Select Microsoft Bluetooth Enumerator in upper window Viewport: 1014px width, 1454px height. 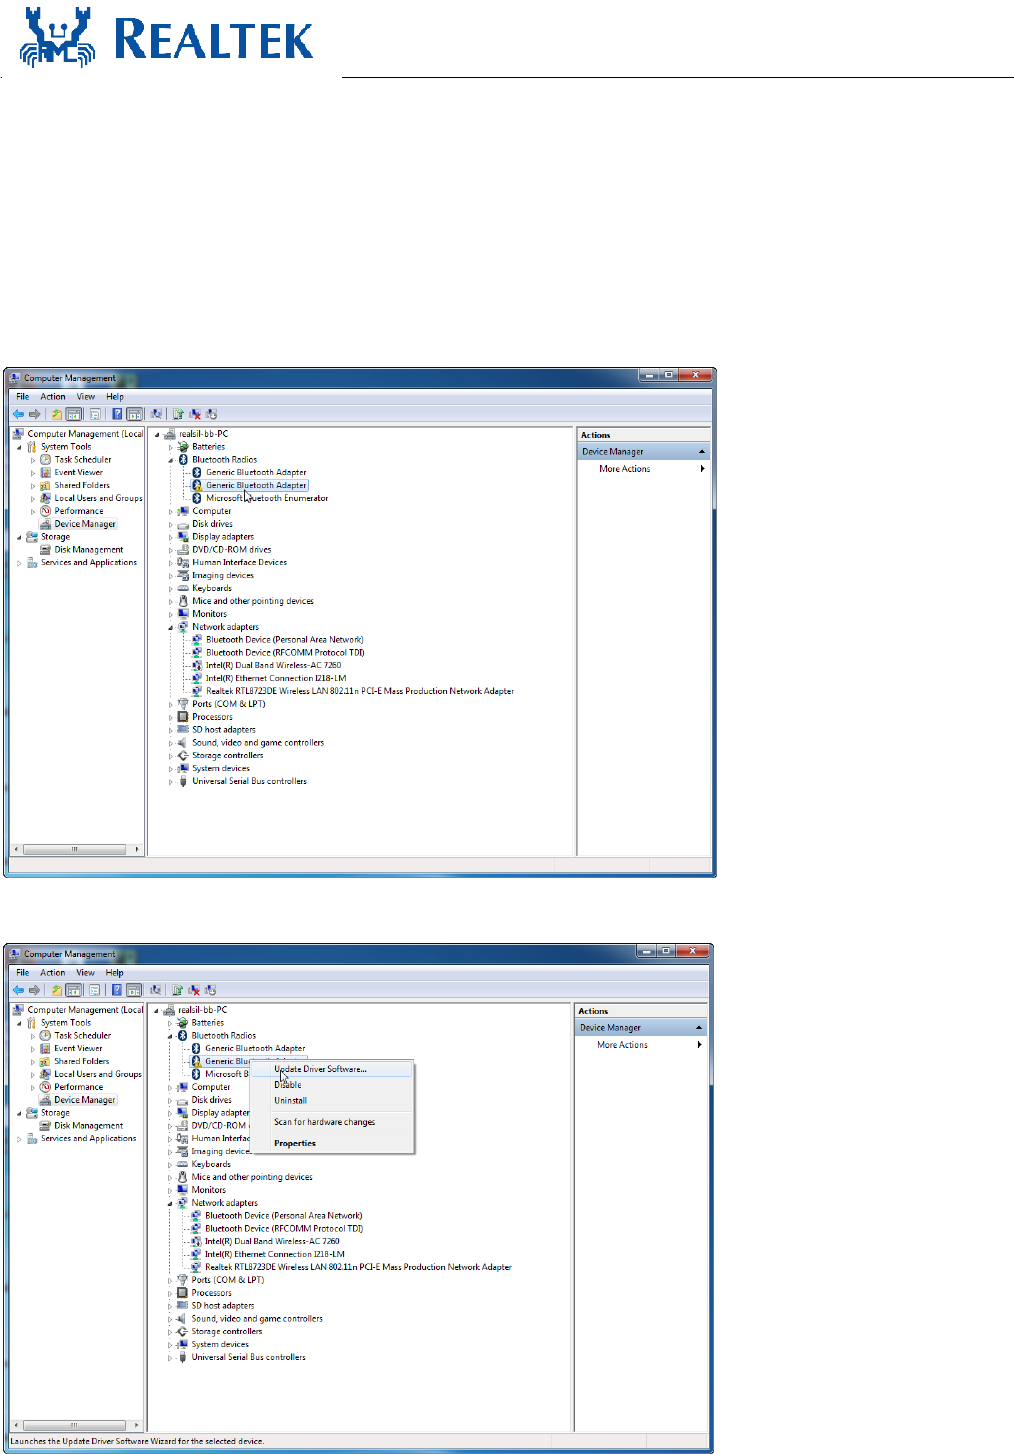point(267,498)
